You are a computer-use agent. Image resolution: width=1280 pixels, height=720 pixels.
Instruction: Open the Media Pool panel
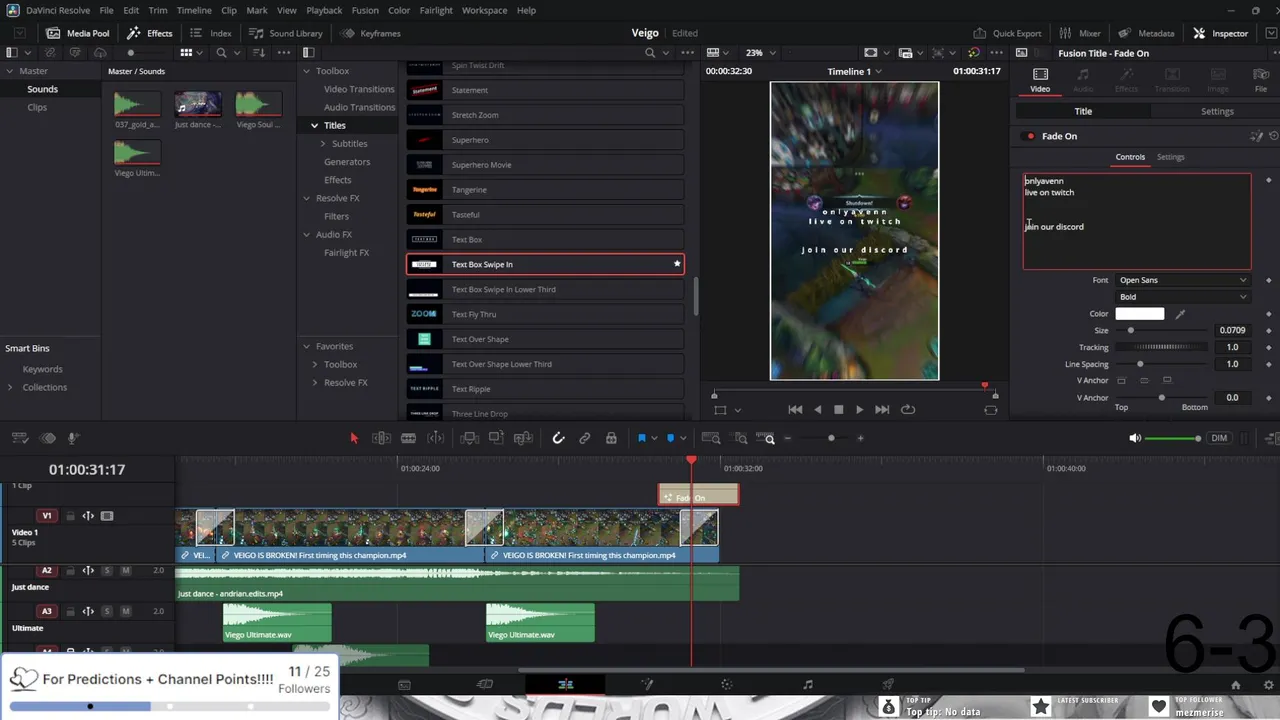(x=79, y=33)
